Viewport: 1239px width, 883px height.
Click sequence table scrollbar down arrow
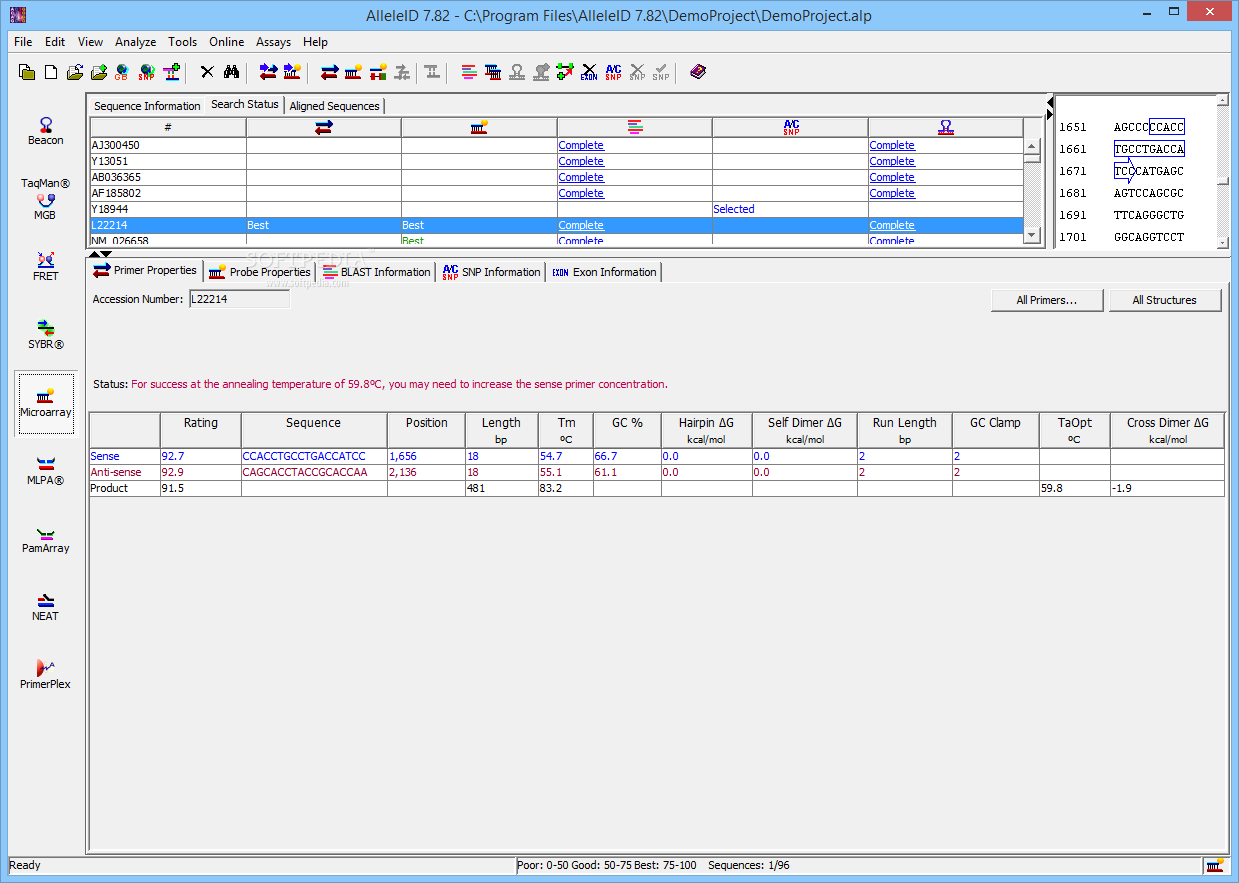(1032, 234)
